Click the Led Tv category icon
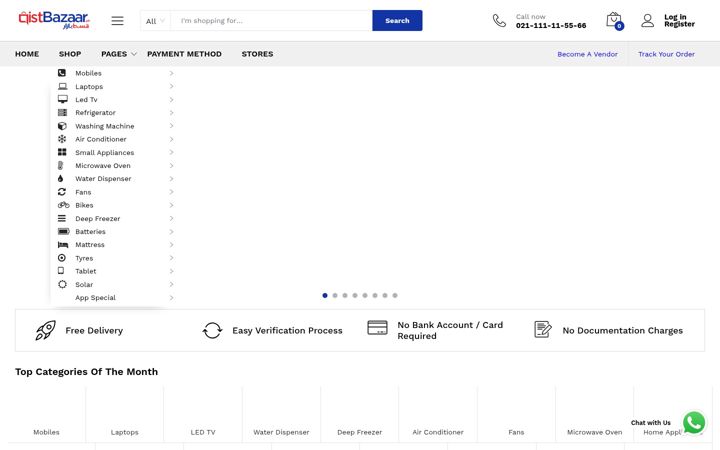This screenshot has width=720, height=450. tap(62, 99)
